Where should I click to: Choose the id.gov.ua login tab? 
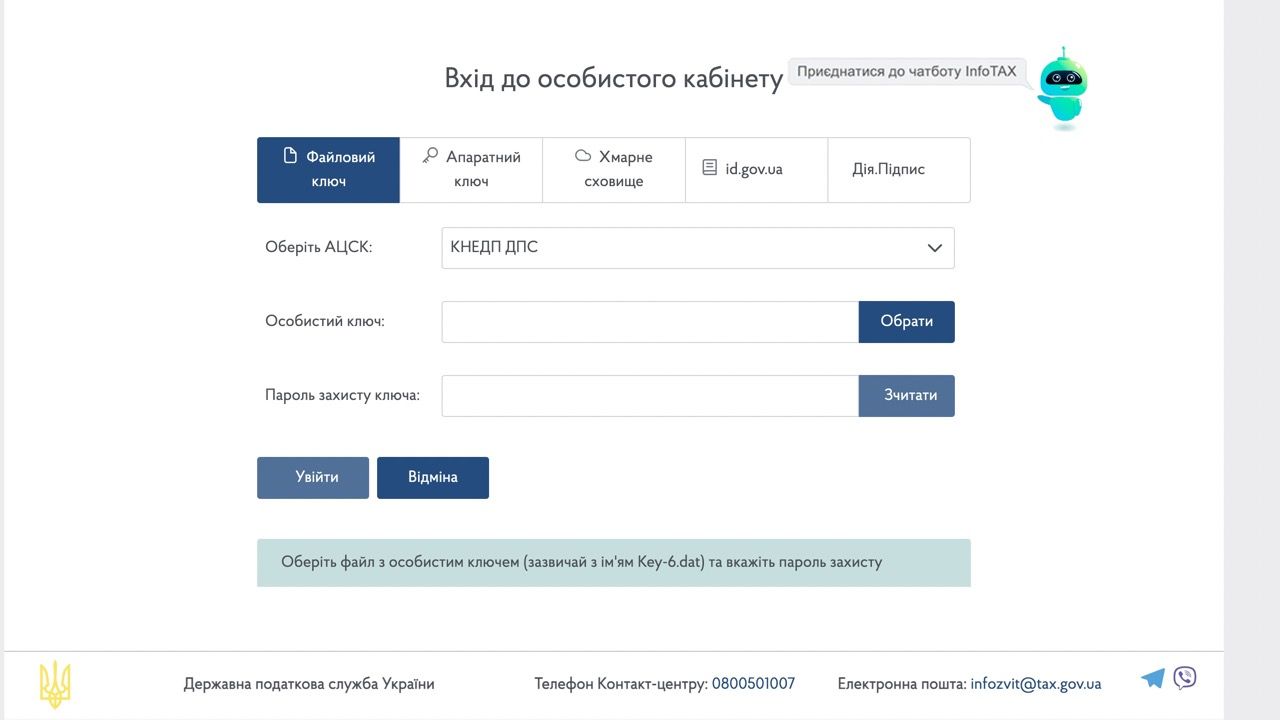(x=756, y=170)
